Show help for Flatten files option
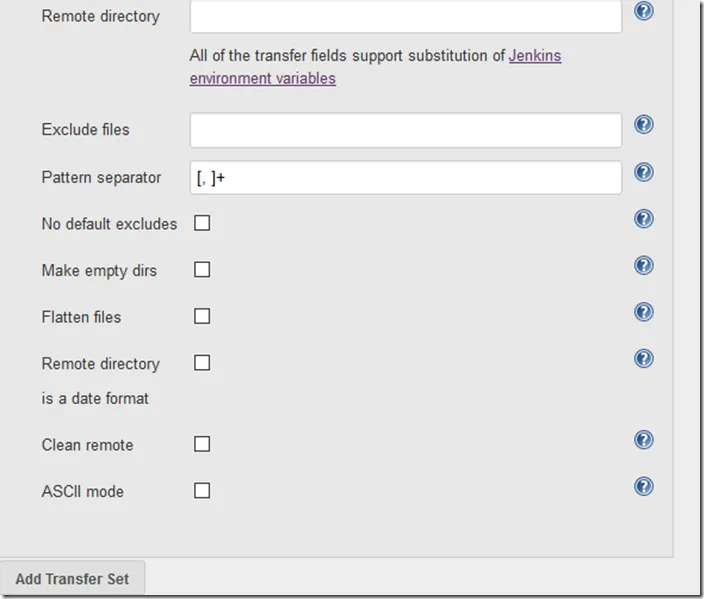The width and height of the screenshot is (704, 599). click(644, 312)
